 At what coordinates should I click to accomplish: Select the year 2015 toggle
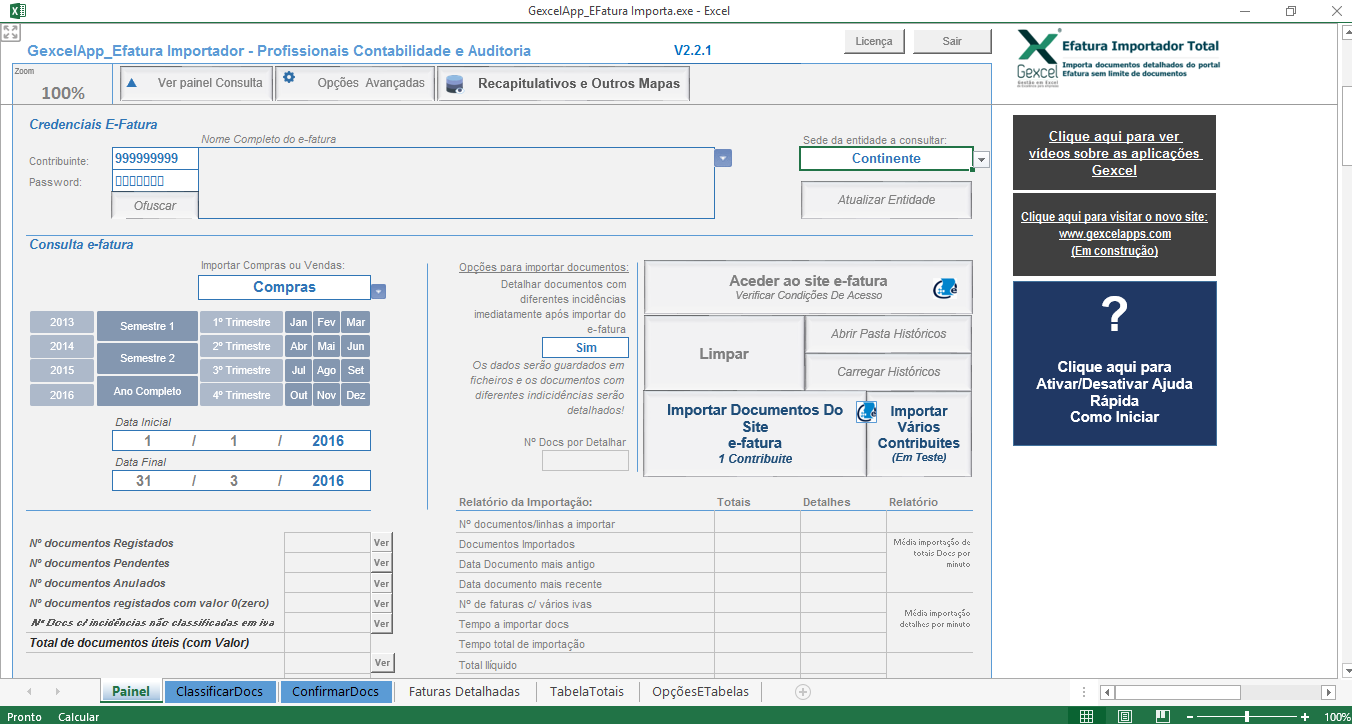(x=62, y=370)
